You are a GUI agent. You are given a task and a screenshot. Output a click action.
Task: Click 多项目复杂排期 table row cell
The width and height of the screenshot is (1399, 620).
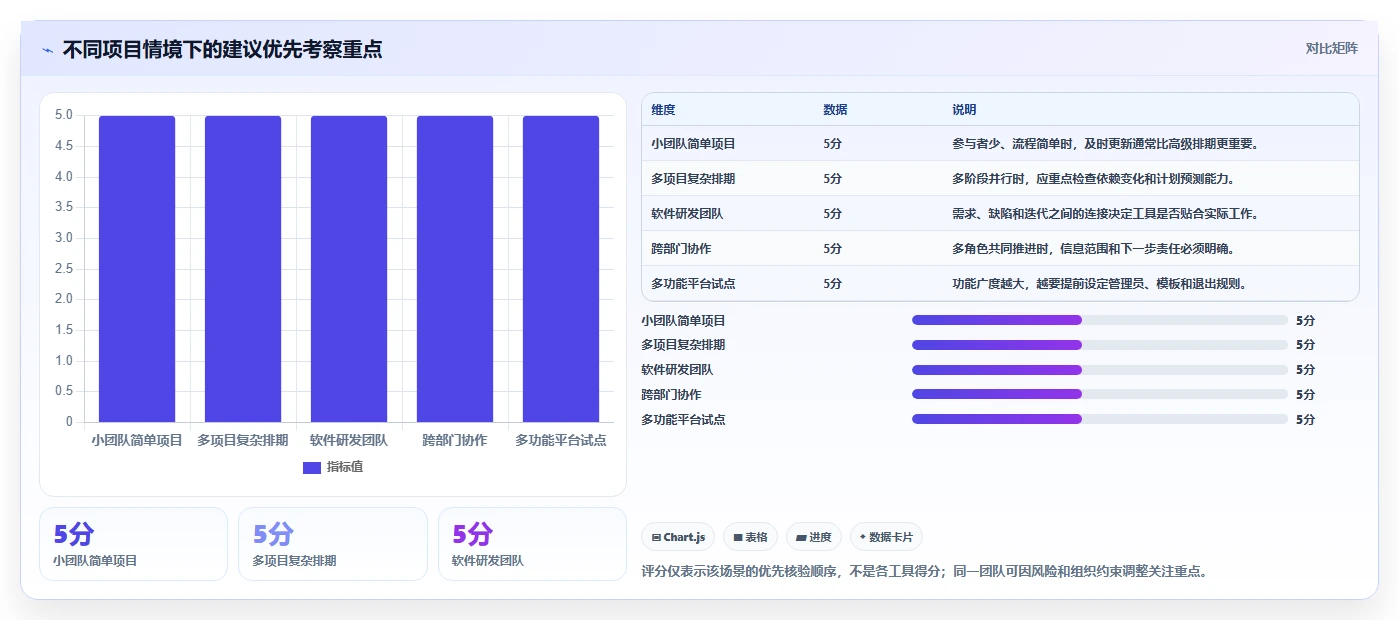693,179
